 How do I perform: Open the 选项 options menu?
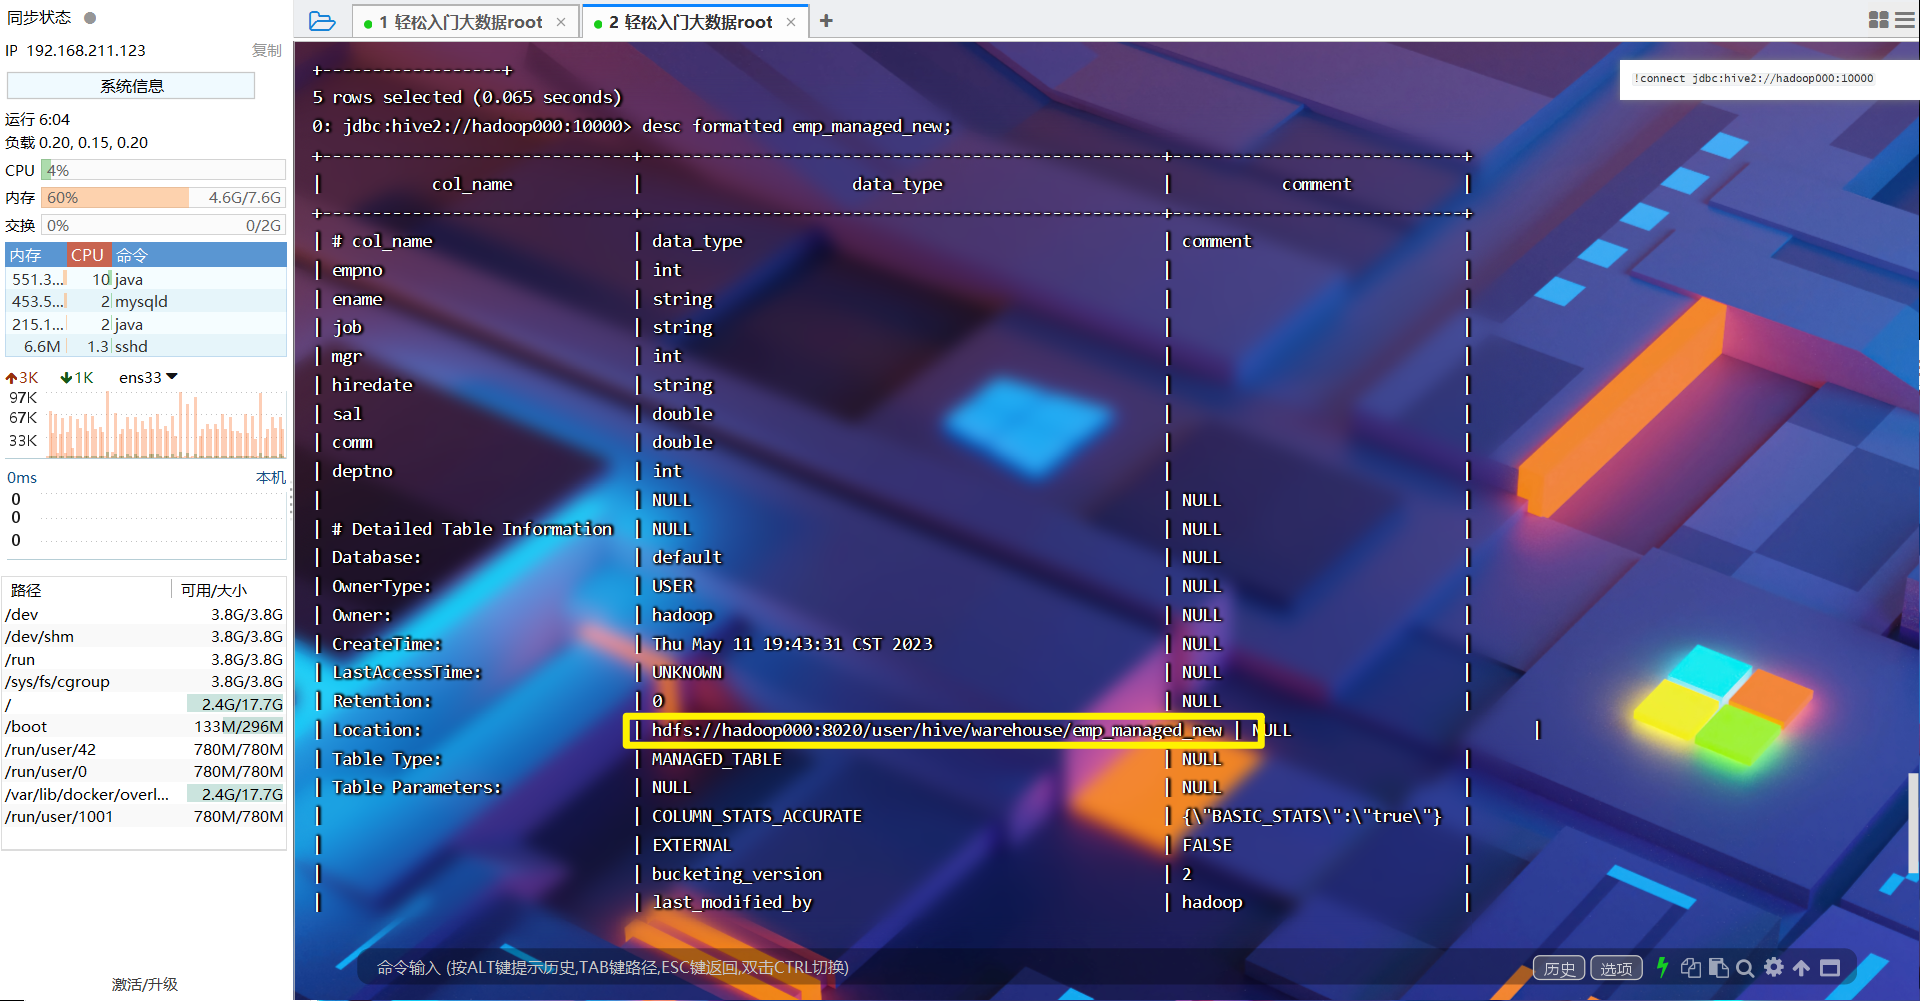(1616, 967)
